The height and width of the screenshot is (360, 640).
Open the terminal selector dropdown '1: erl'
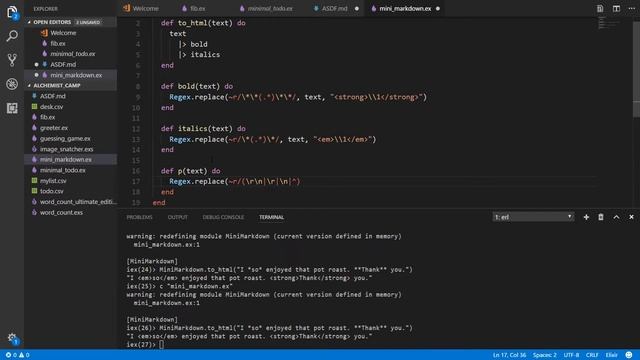[533, 217]
